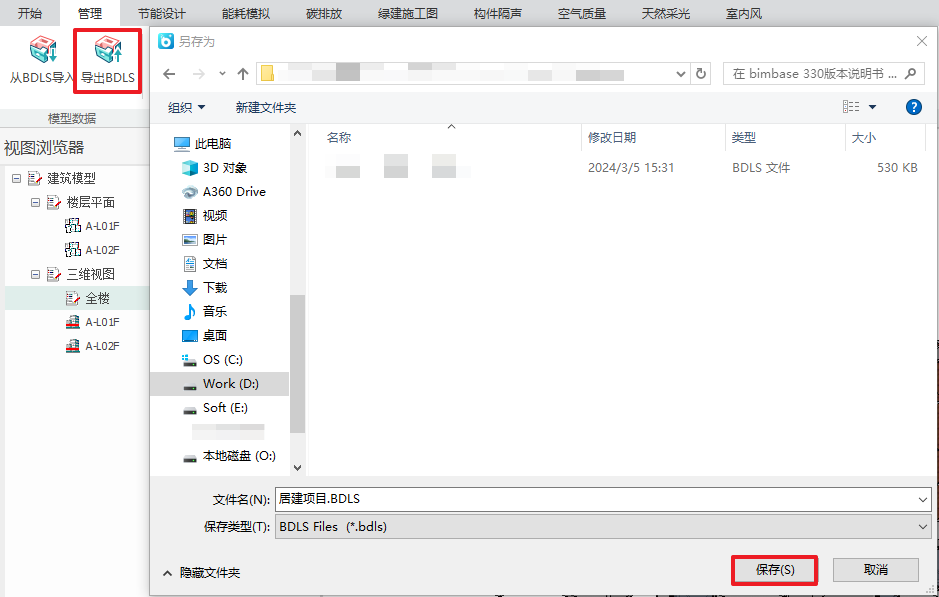Select the Soft (E:) drive
Image resolution: width=939 pixels, height=597 pixels.
click(x=214, y=408)
